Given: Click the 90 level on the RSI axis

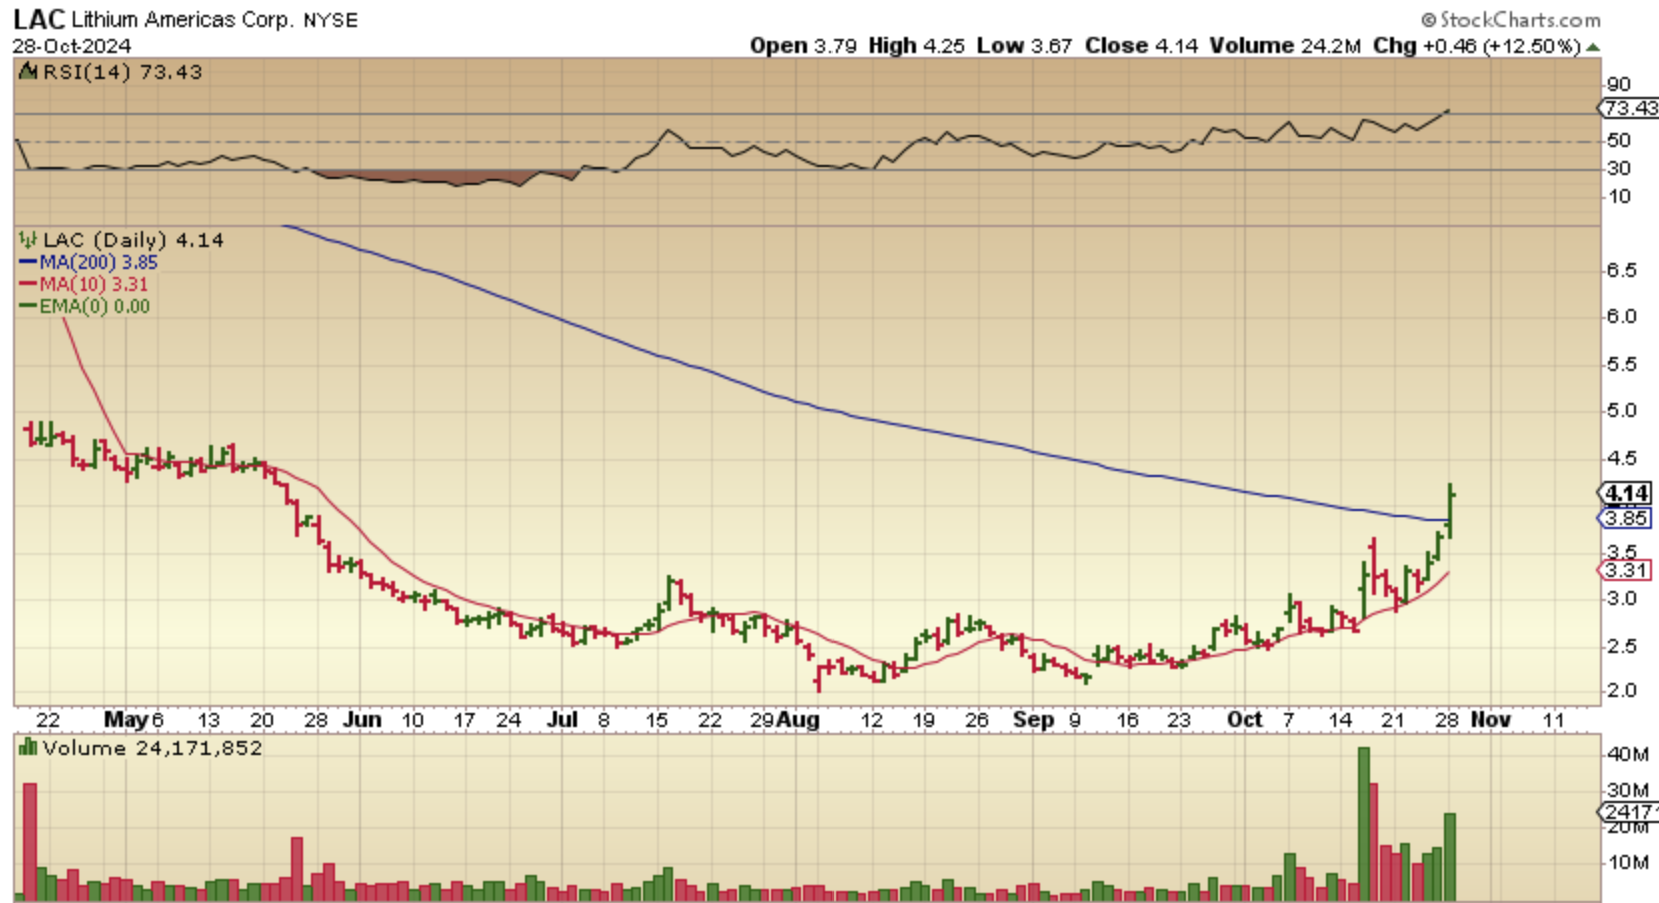Looking at the screenshot, I should tap(1619, 84).
